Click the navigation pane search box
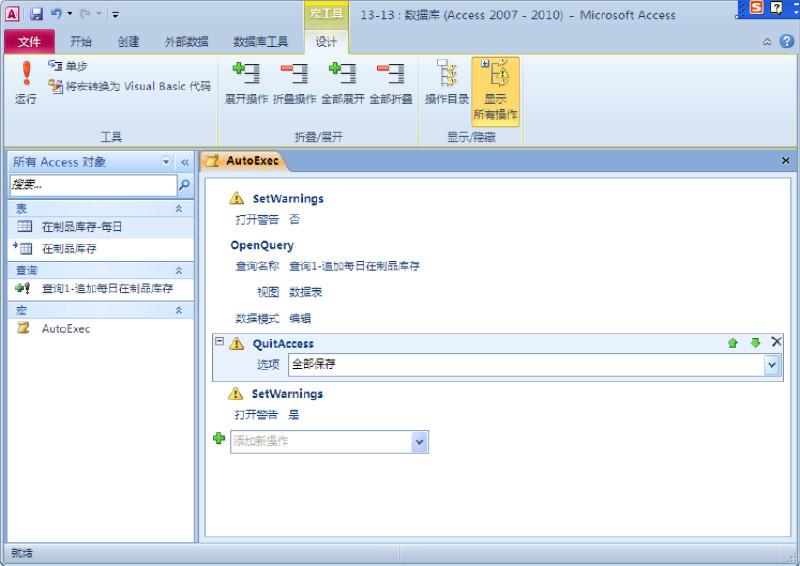The height and width of the screenshot is (566, 800). [93, 185]
